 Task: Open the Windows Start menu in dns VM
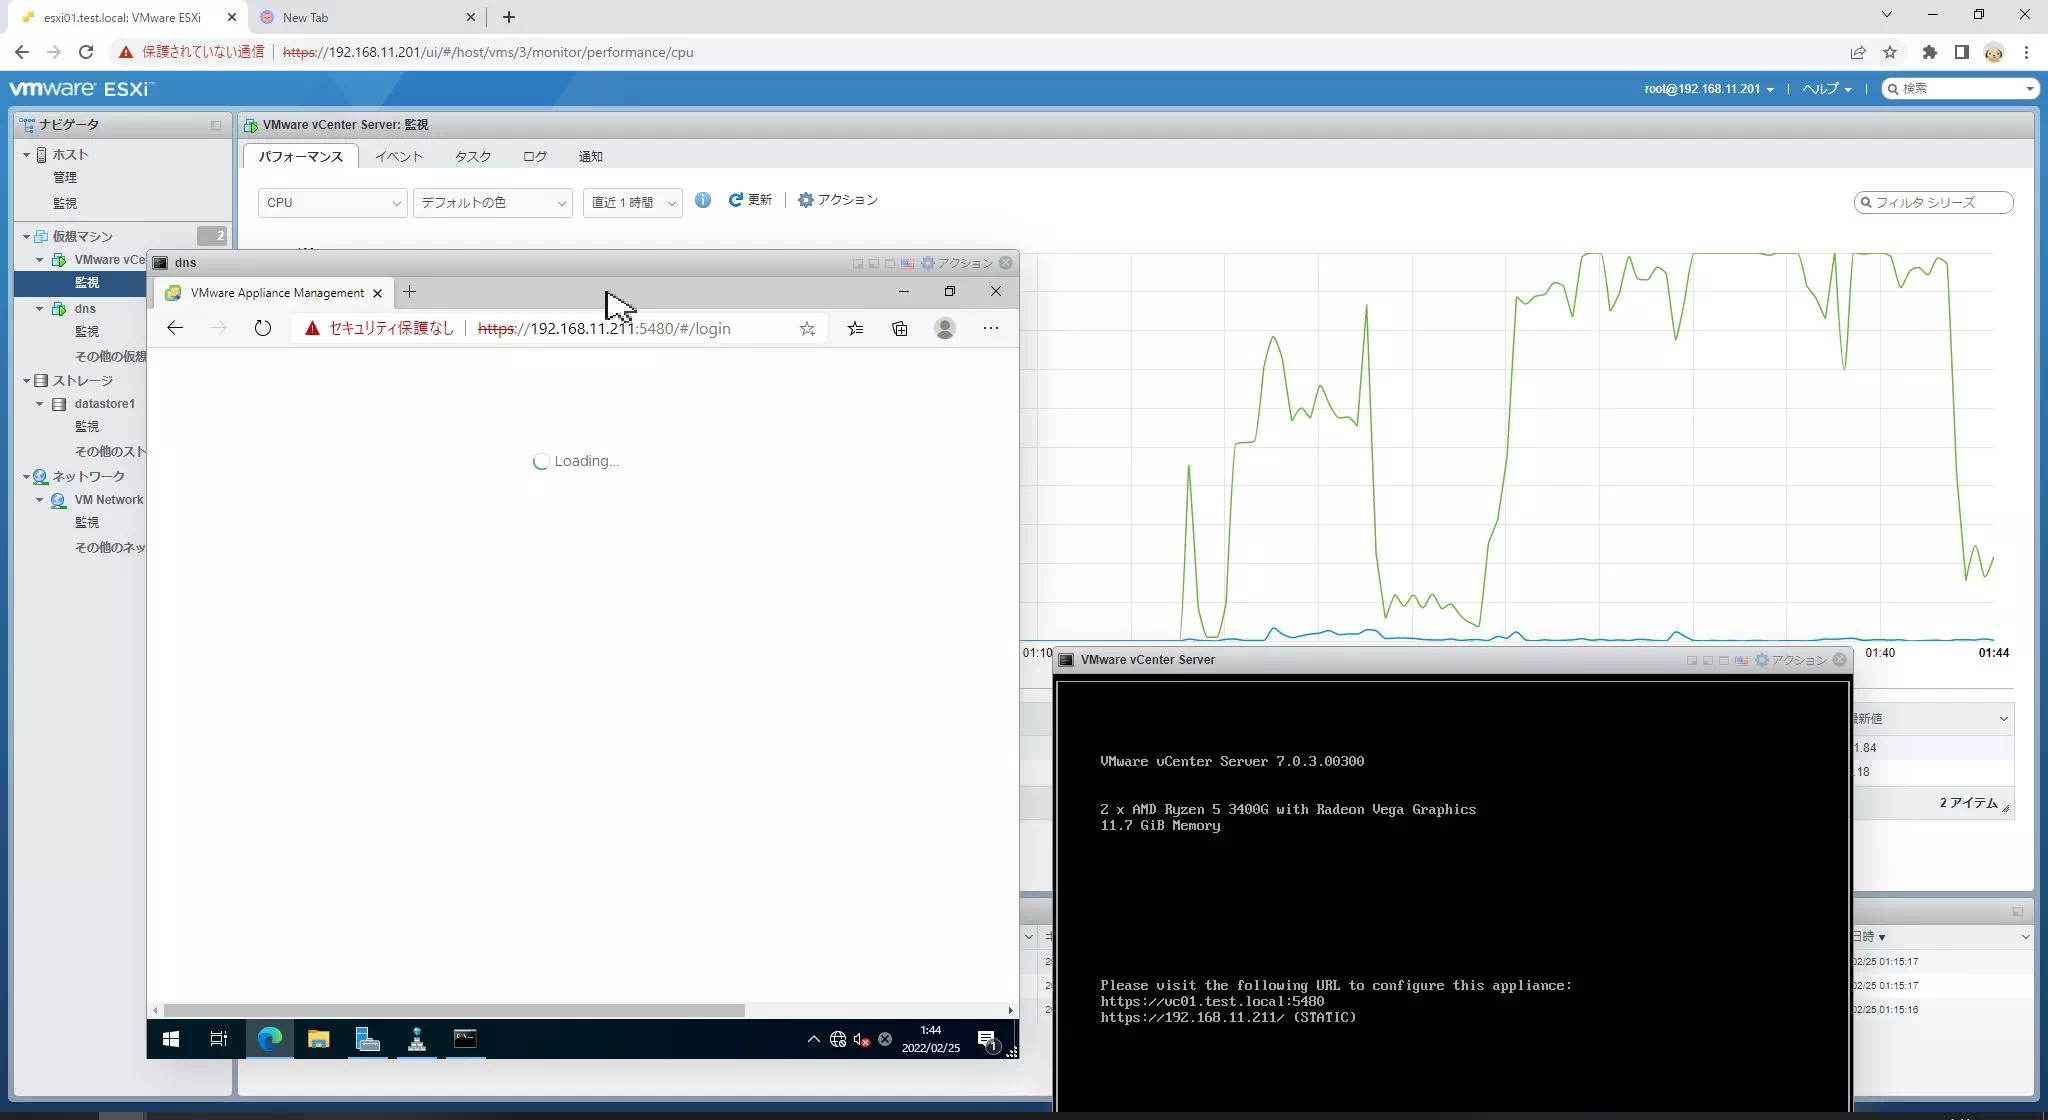pyautogui.click(x=171, y=1039)
